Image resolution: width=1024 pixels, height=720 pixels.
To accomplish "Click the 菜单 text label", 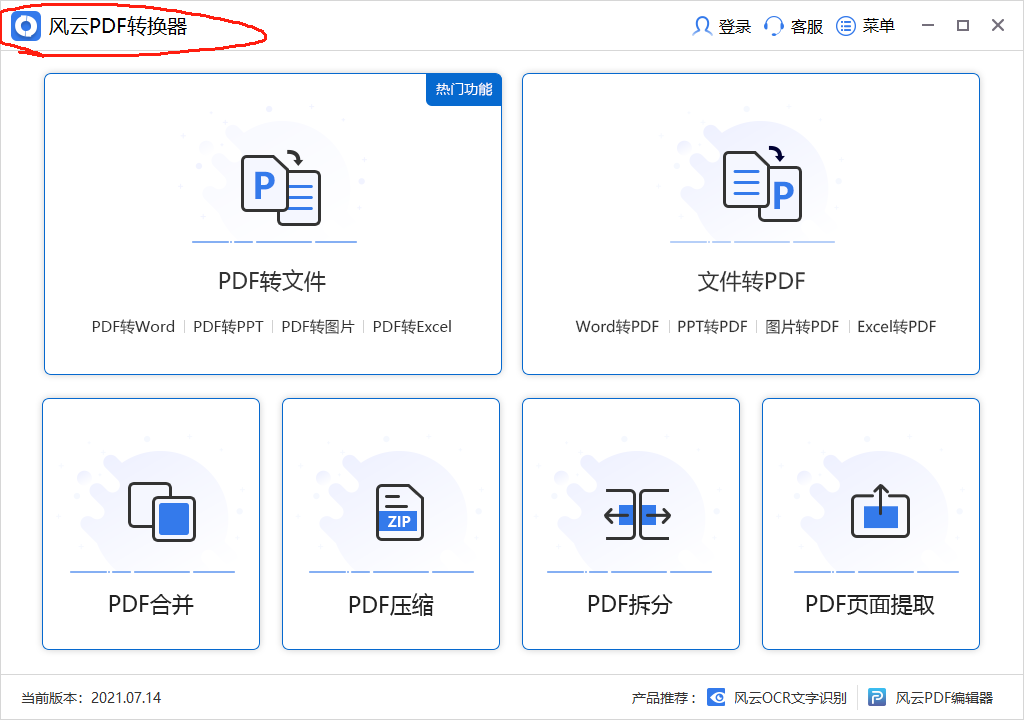I will tap(878, 26).
